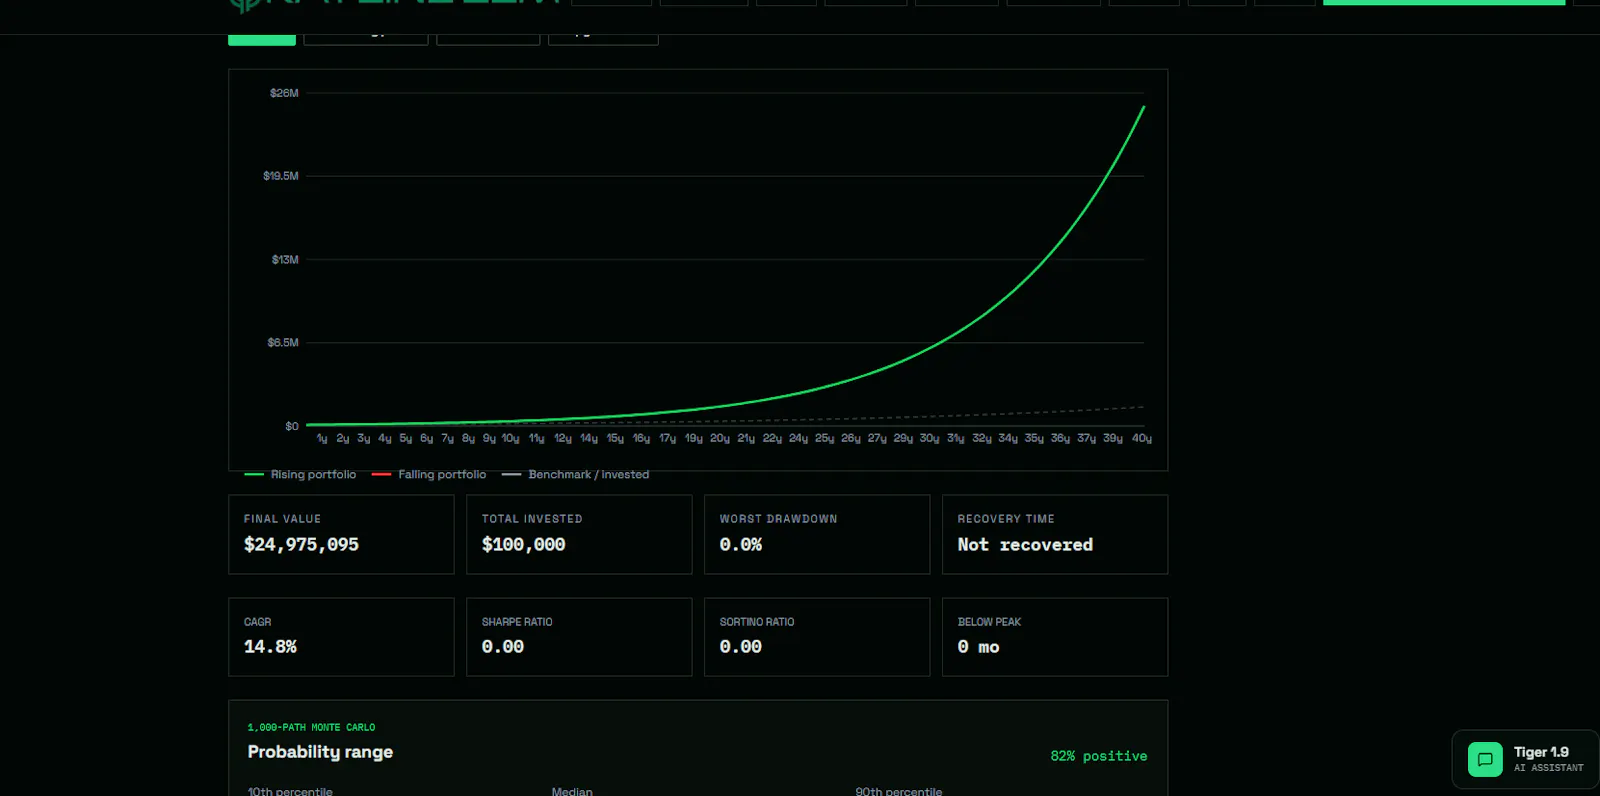Viewport: 1600px width, 796px height.
Task: Click the CAGR 14.8% value
Action: point(270,647)
